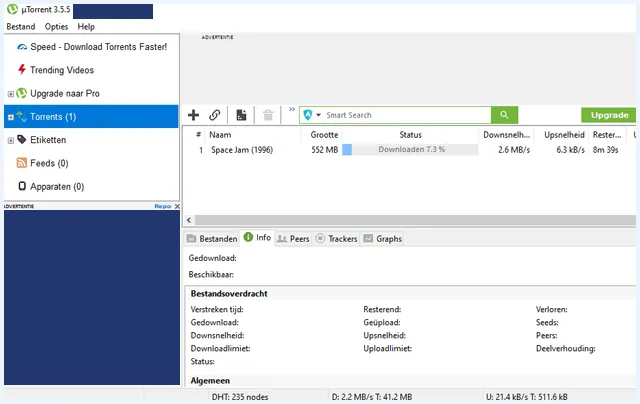Image resolution: width=640 pixels, height=404 pixels.
Task: Focus the Smart Search input field
Action: click(x=407, y=115)
